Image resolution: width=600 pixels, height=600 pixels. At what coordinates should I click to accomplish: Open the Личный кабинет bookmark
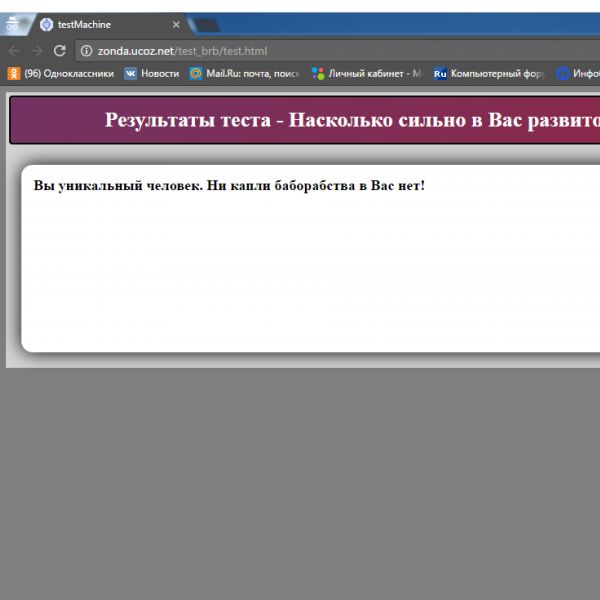coord(367,73)
